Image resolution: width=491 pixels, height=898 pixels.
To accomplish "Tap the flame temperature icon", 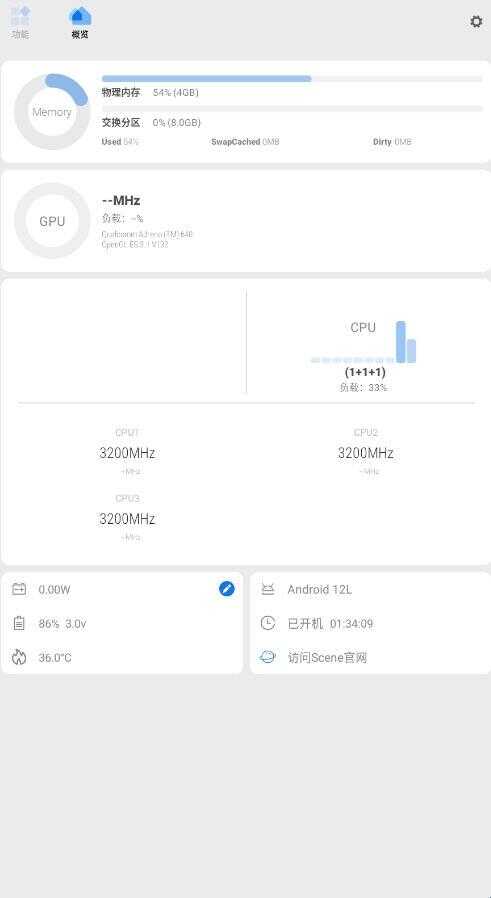I will tap(19, 657).
